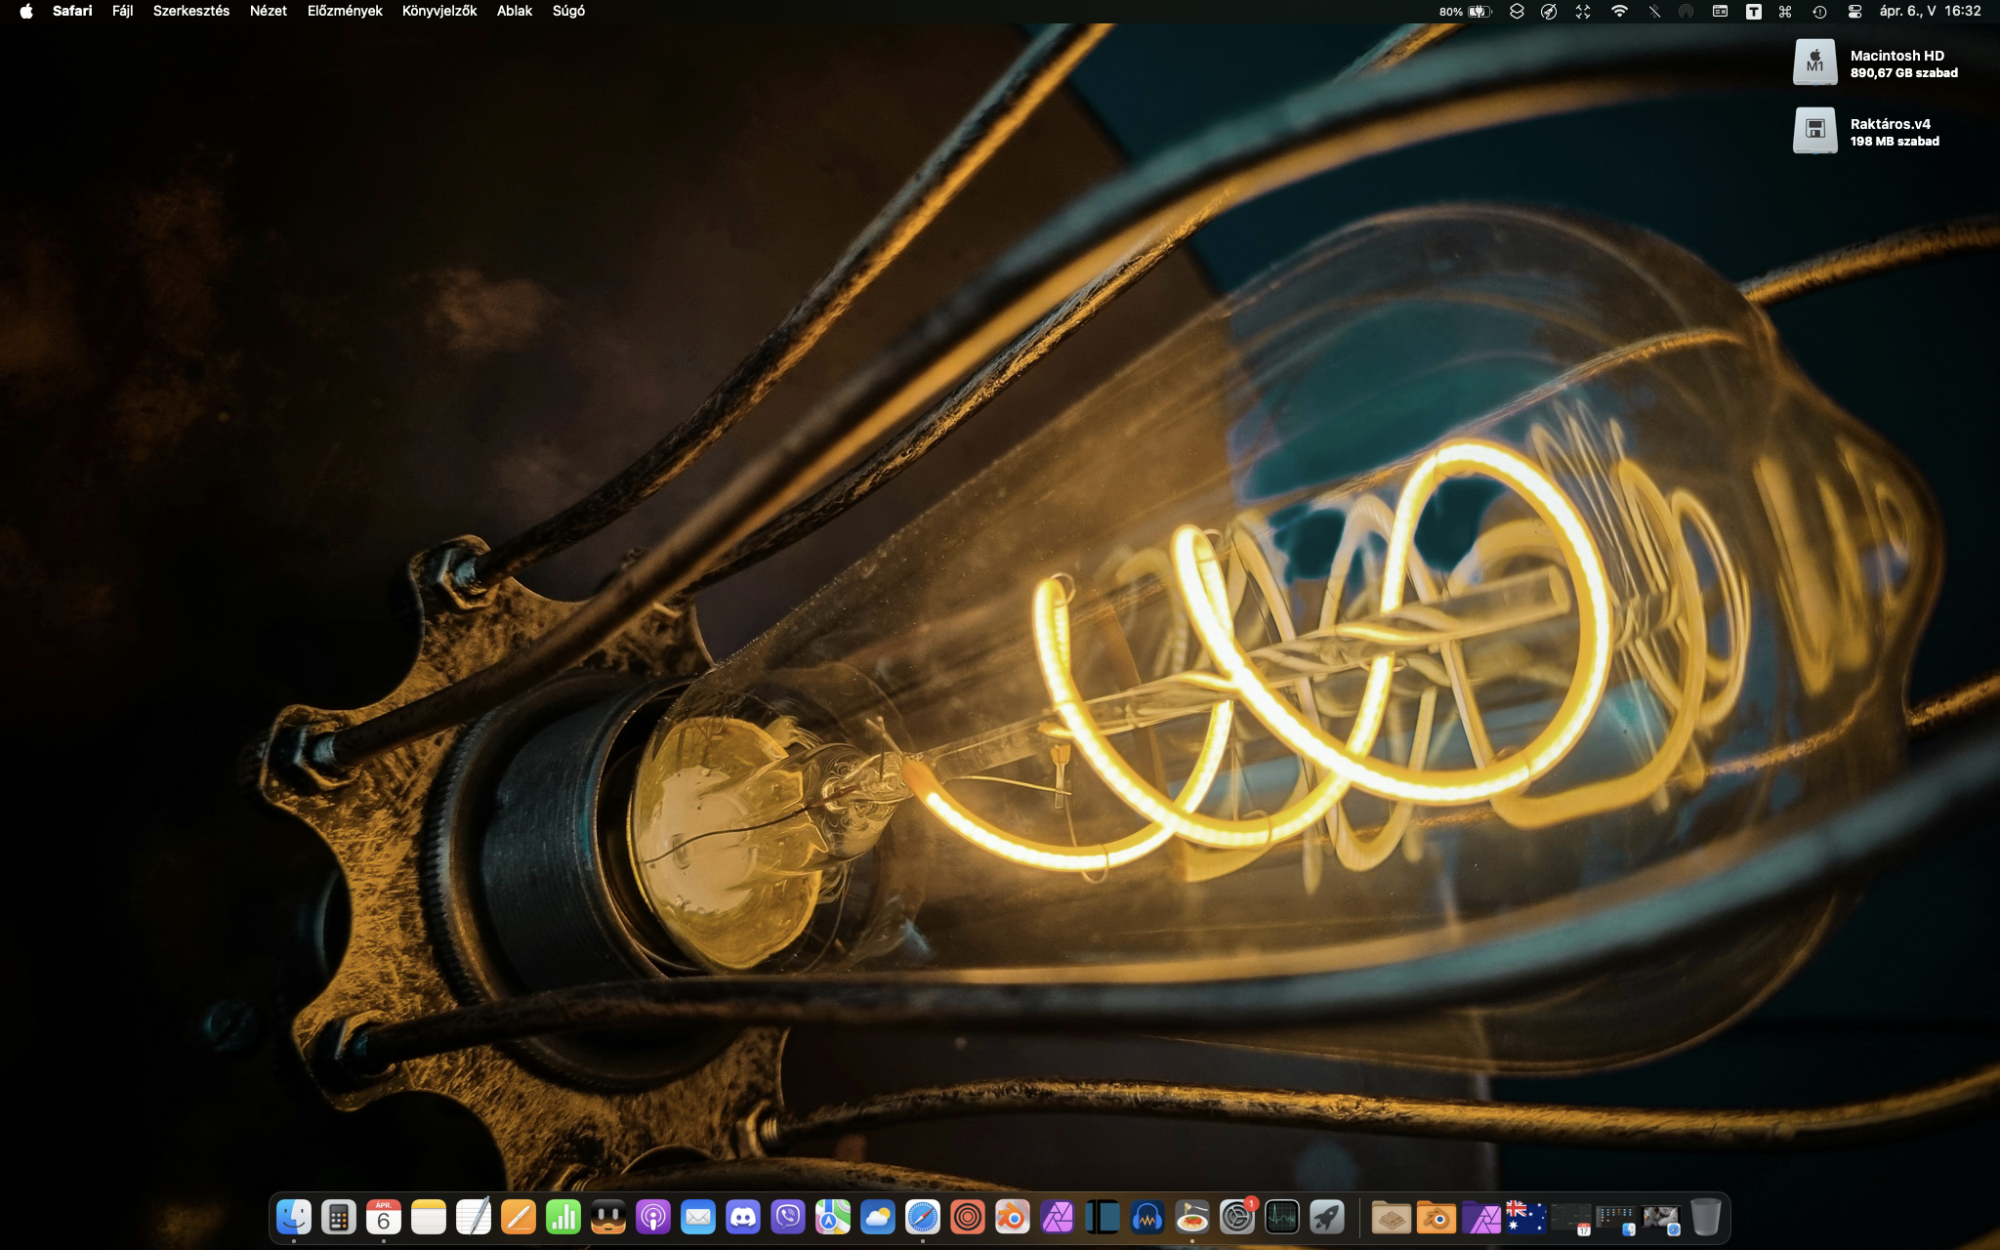
Task: Open the Előzmények menu
Action: [344, 11]
